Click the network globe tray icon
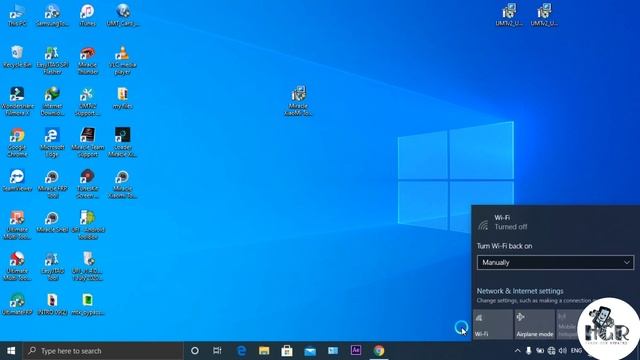 click(x=551, y=351)
